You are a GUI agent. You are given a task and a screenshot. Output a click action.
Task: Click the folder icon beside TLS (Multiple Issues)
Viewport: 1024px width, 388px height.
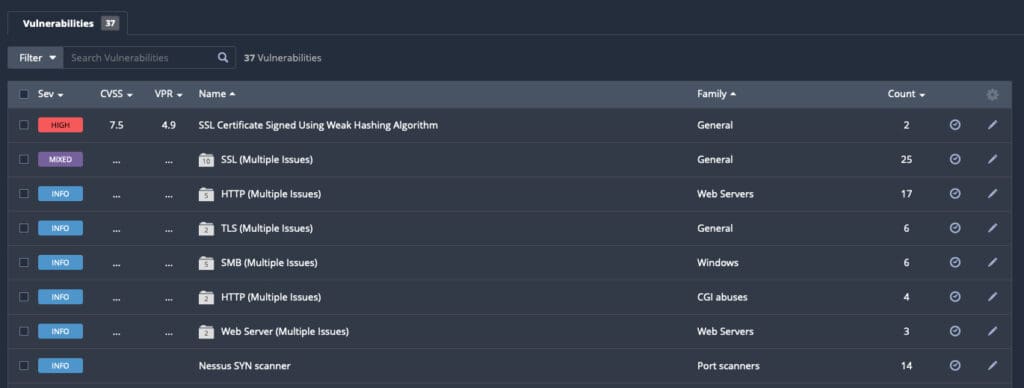point(206,229)
